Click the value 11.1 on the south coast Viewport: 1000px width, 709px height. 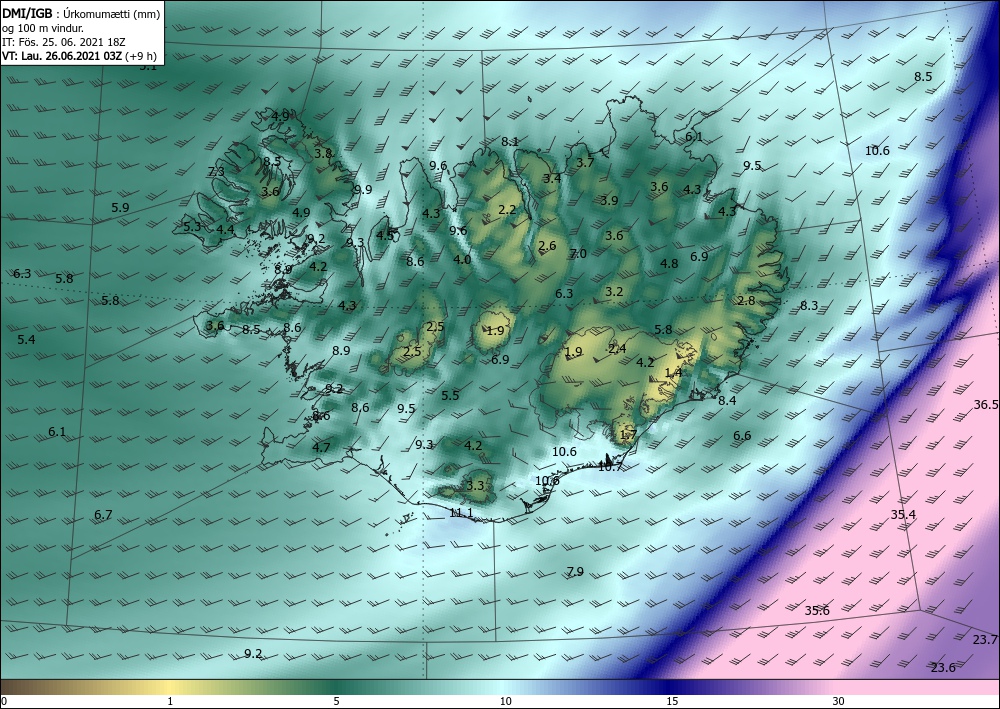click(x=461, y=513)
